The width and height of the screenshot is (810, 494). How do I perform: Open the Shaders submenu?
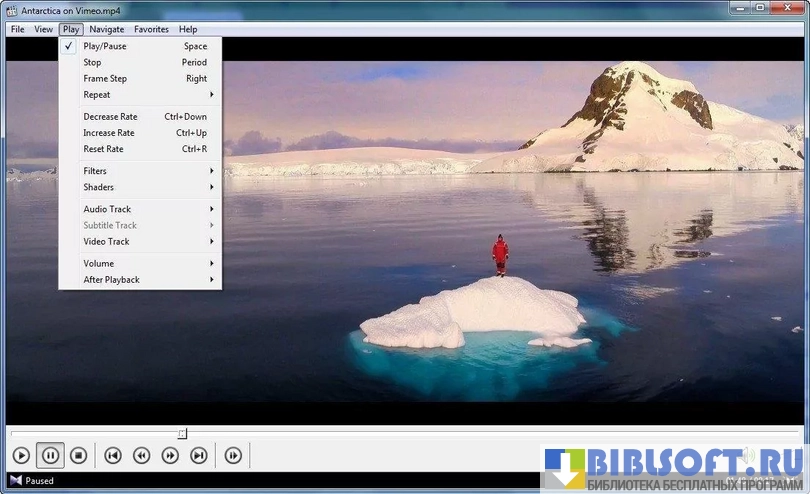coord(98,187)
